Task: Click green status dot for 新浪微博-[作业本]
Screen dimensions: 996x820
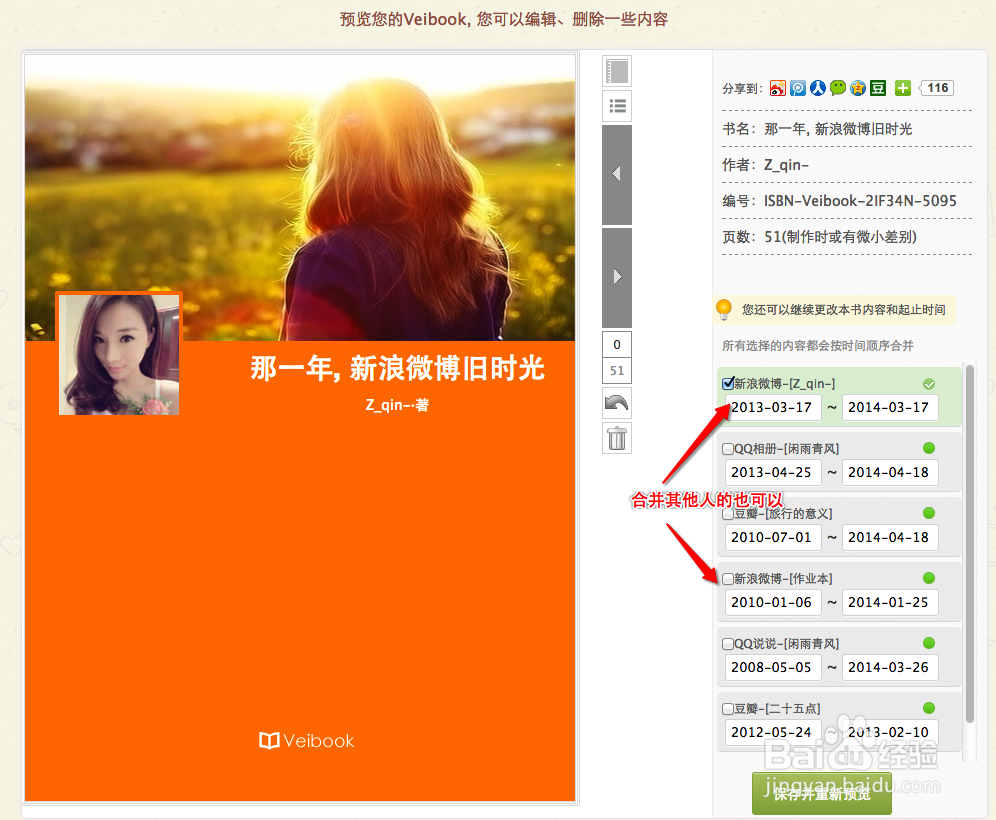Action: [x=929, y=578]
